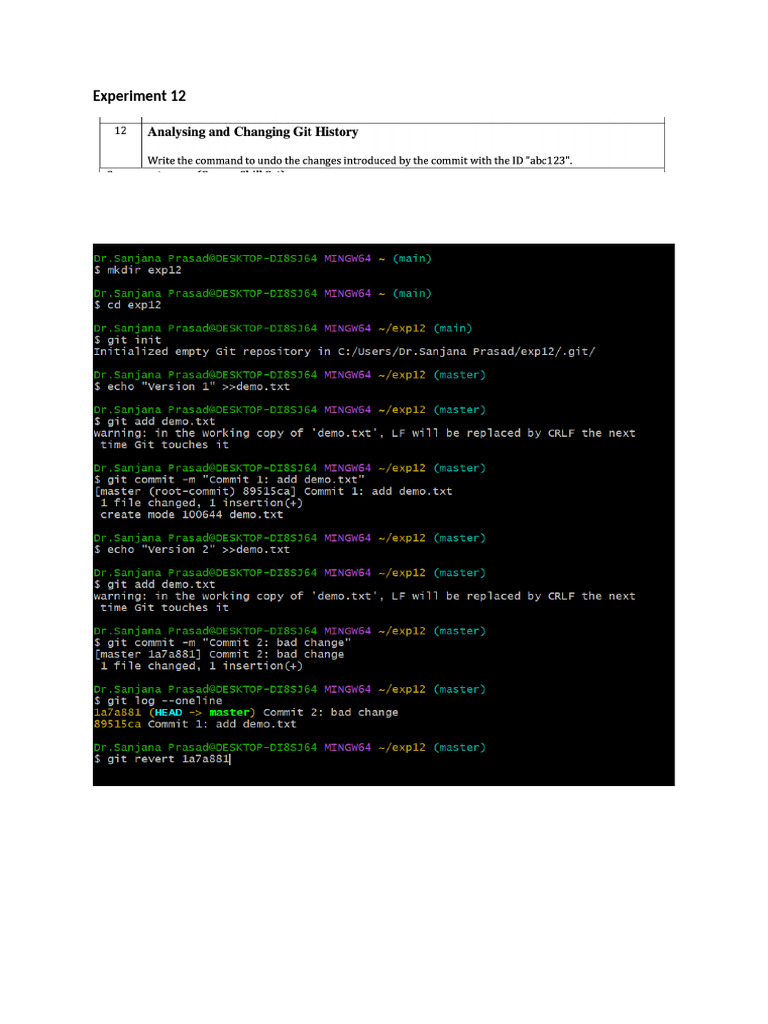This screenshot has width=768, height=1024.
Task: Select the "[master 1a7a881] Commit 2: bad change" line
Action: [x=219, y=655]
